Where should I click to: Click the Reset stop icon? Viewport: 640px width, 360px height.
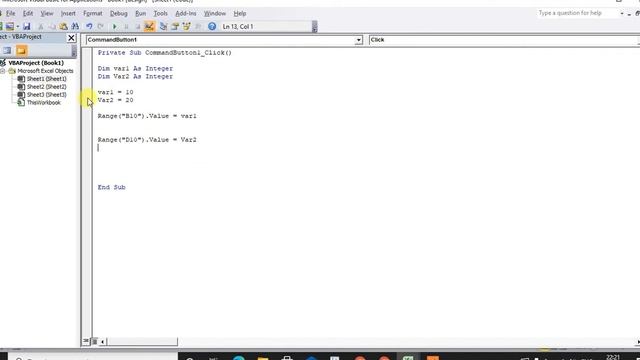point(138,27)
